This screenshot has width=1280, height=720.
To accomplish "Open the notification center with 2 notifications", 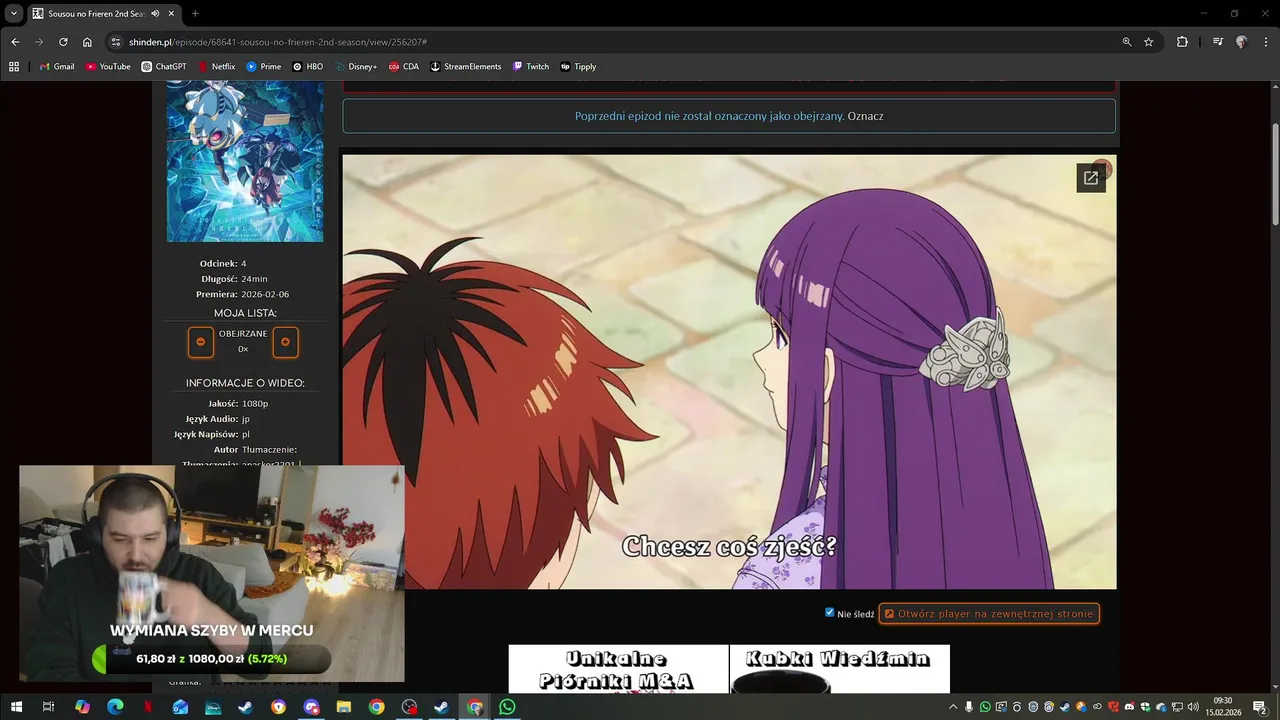I will (1260, 707).
